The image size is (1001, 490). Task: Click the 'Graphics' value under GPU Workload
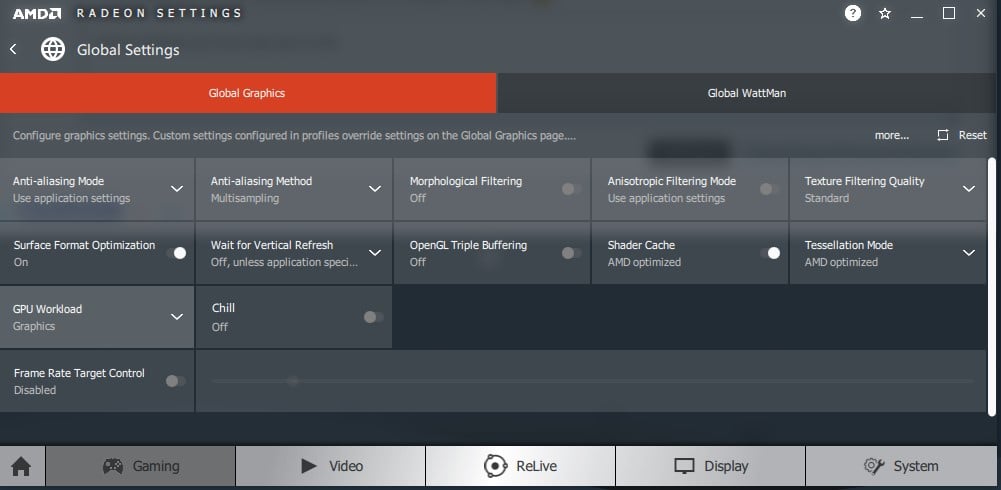[34, 326]
